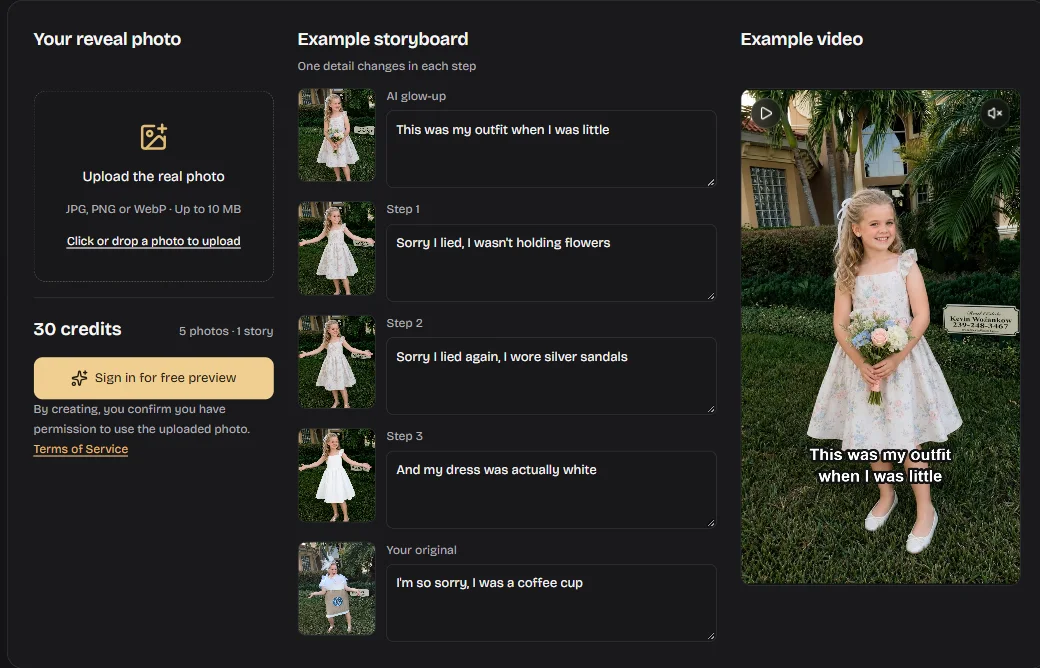Select the Step 1 thumbnail
Viewport: 1040px width, 668px height.
coord(336,248)
